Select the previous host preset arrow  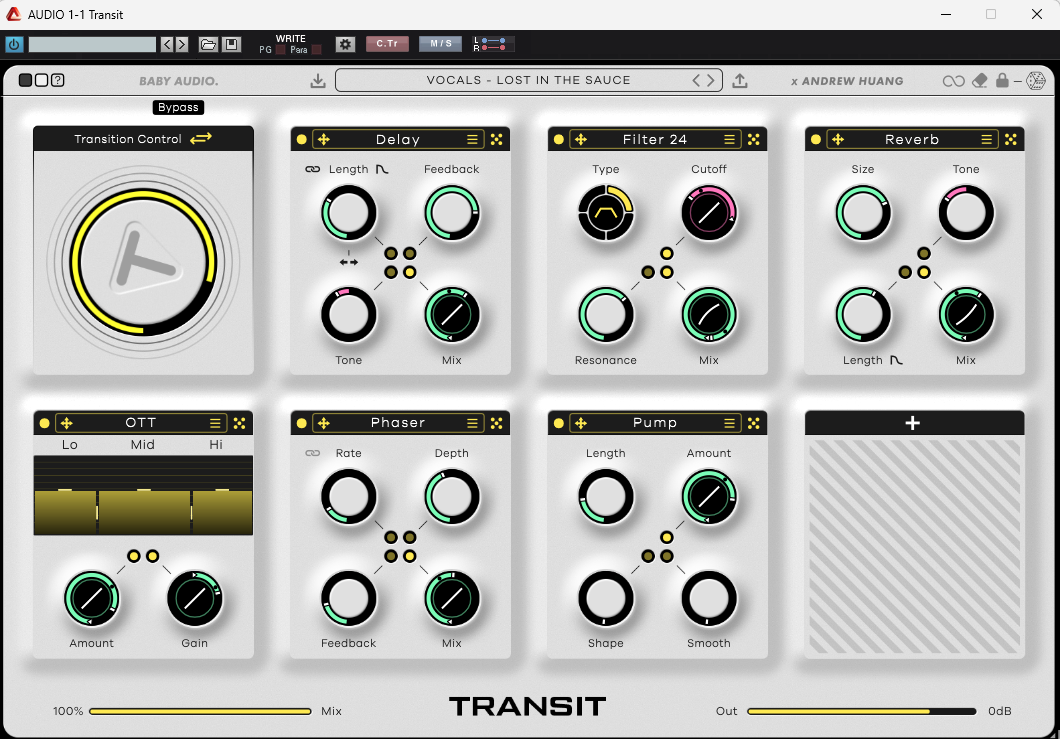point(168,45)
